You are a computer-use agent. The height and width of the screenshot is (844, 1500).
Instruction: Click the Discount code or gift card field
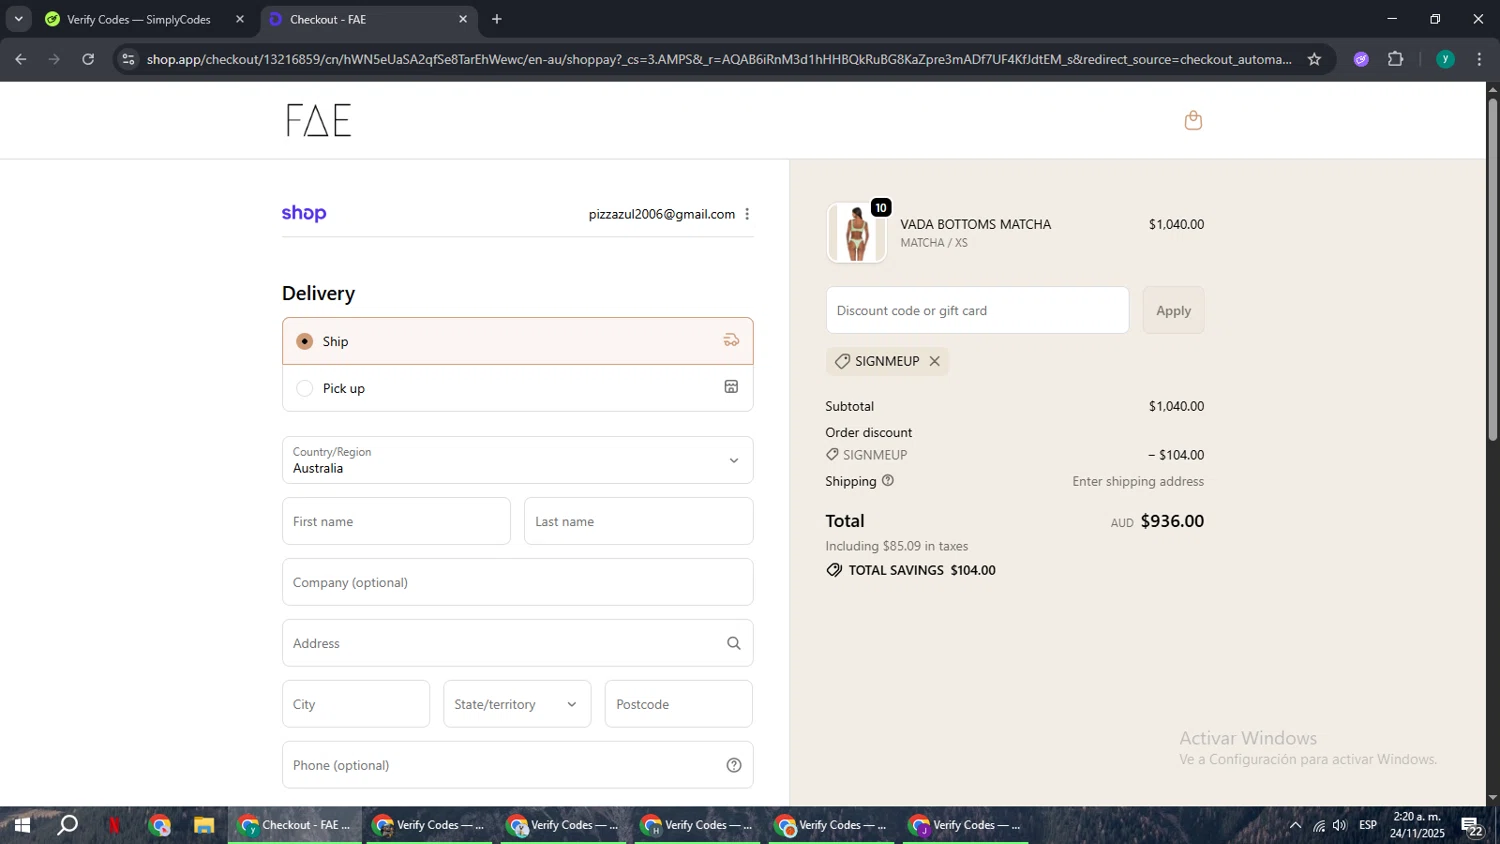pos(977,310)
